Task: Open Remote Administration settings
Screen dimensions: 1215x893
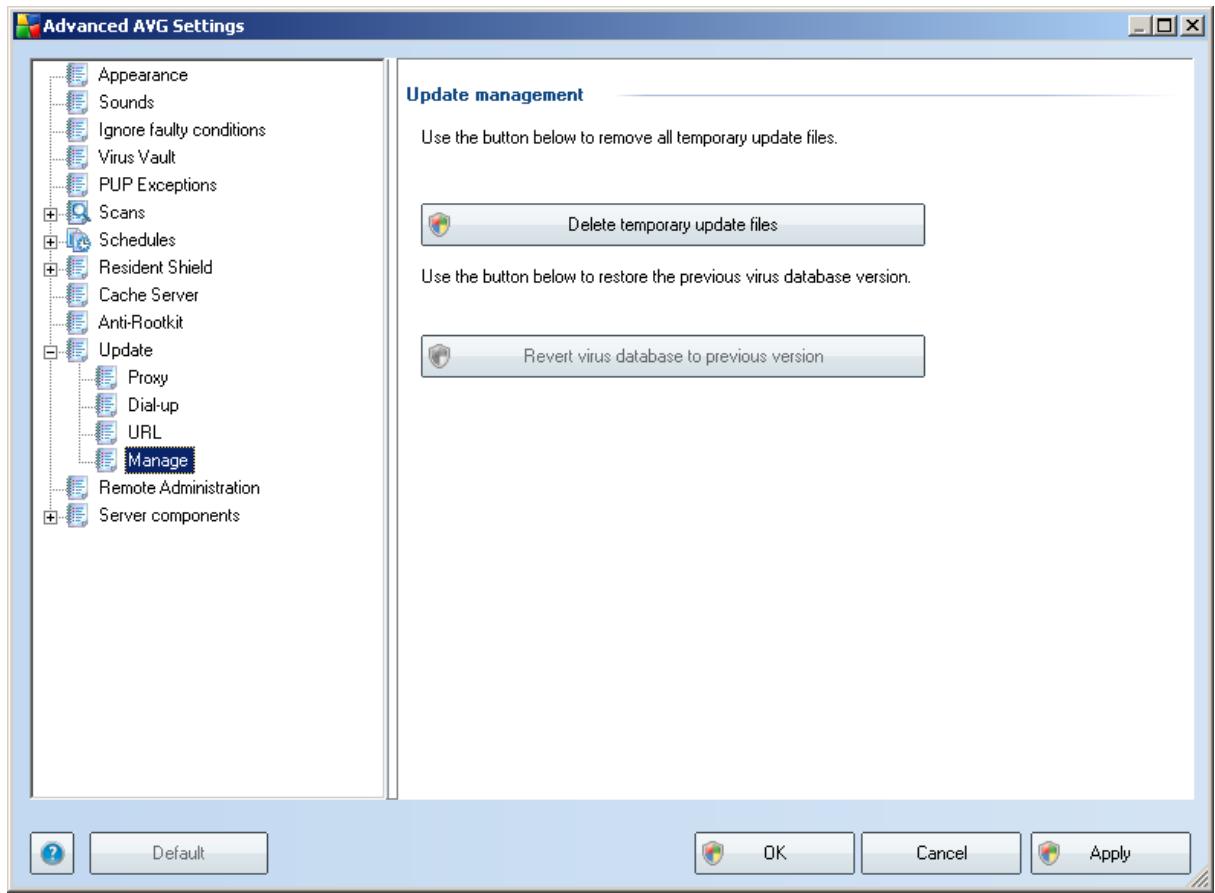Action: coord(179,488)
